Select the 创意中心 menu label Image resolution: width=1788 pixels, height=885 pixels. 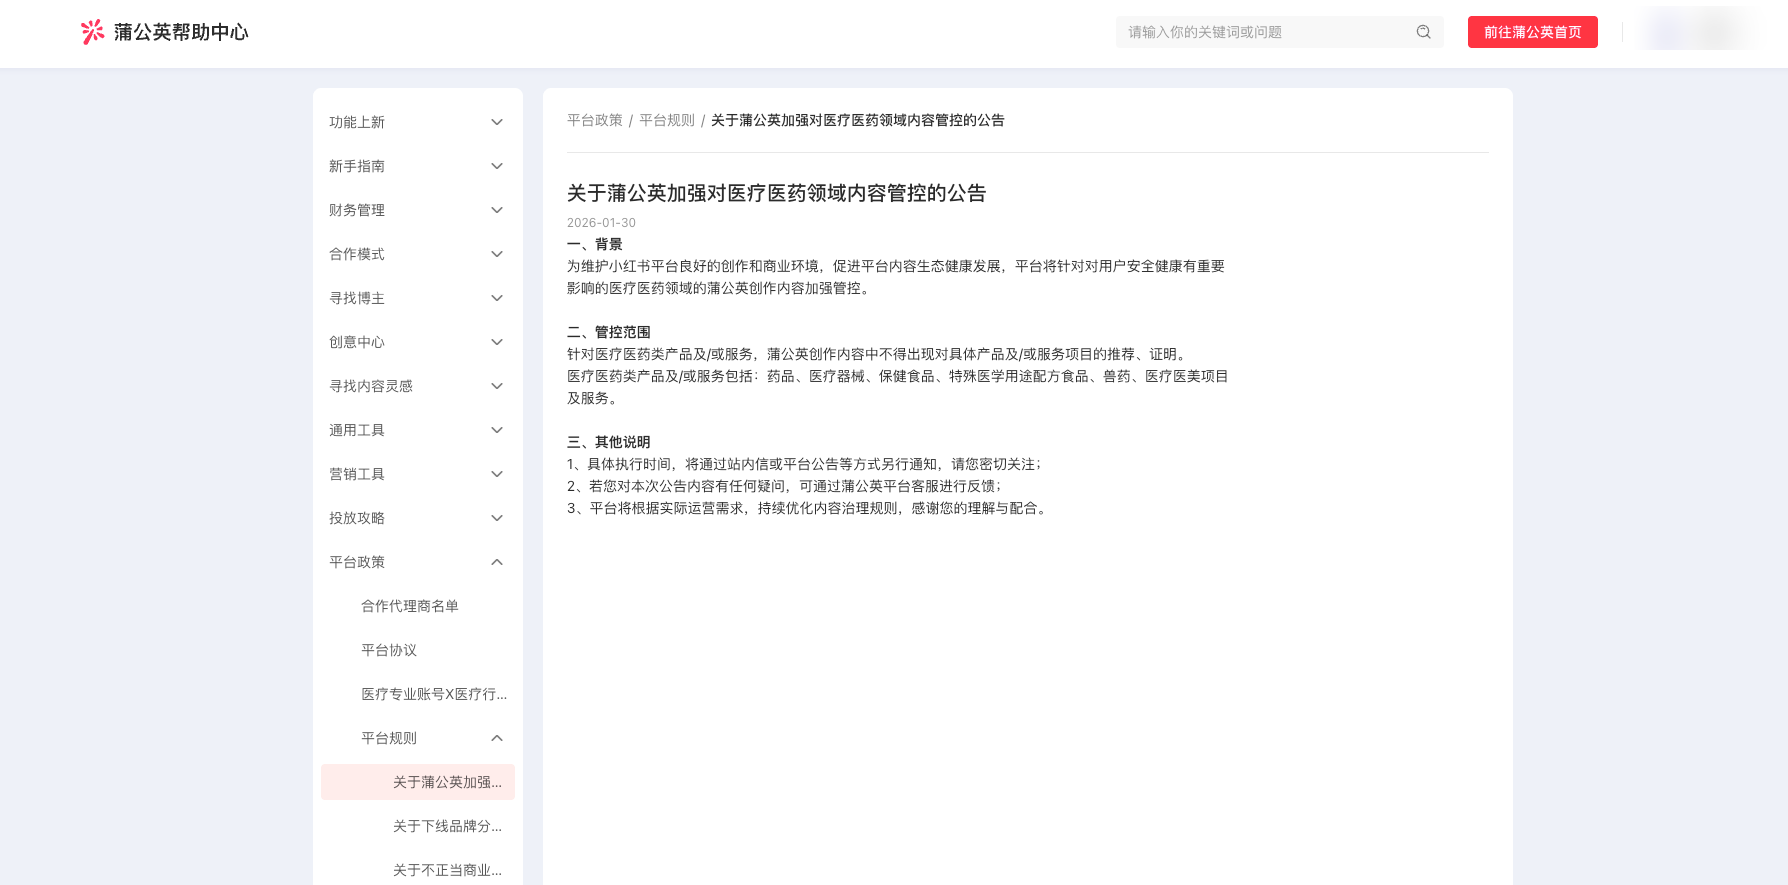point(357,342)
